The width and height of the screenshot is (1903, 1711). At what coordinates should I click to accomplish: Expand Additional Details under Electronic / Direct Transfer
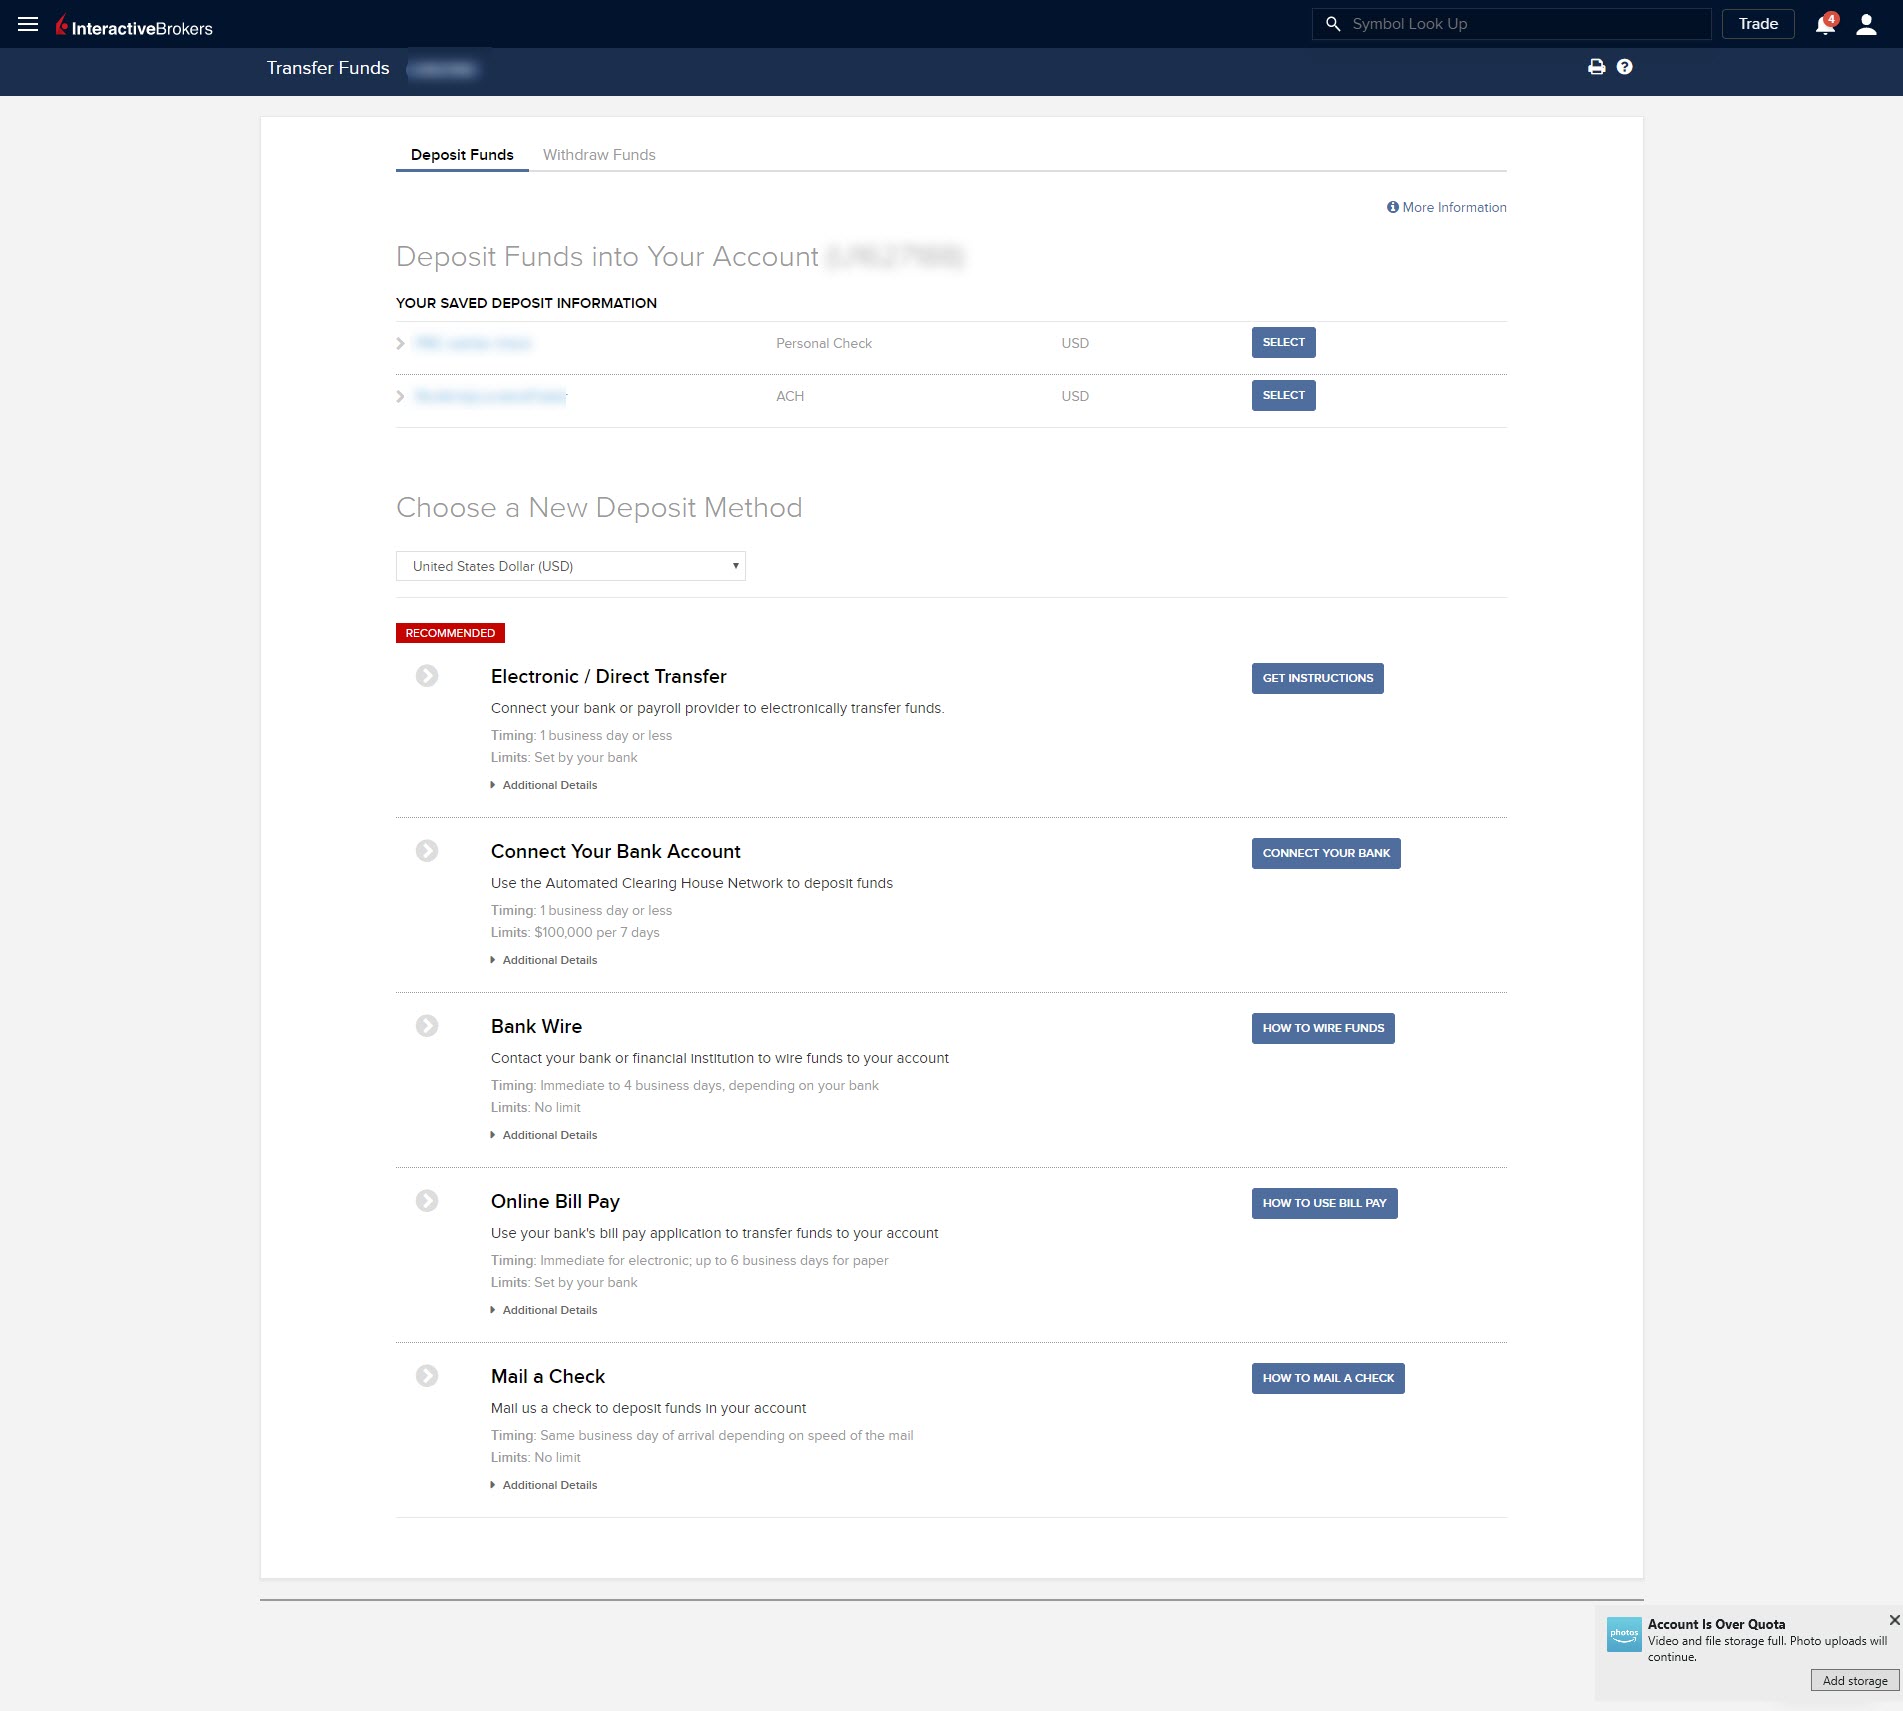[x=544, y=785]
